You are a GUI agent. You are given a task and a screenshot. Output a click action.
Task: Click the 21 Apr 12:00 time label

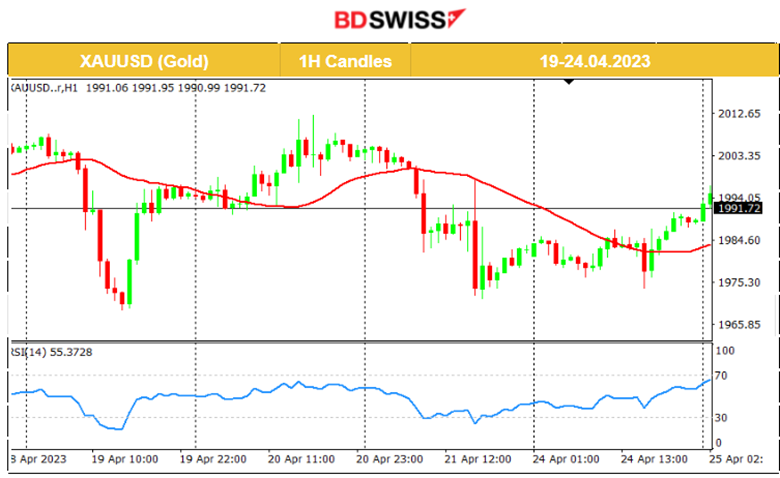pyautogui.click(x=478, y=459)
